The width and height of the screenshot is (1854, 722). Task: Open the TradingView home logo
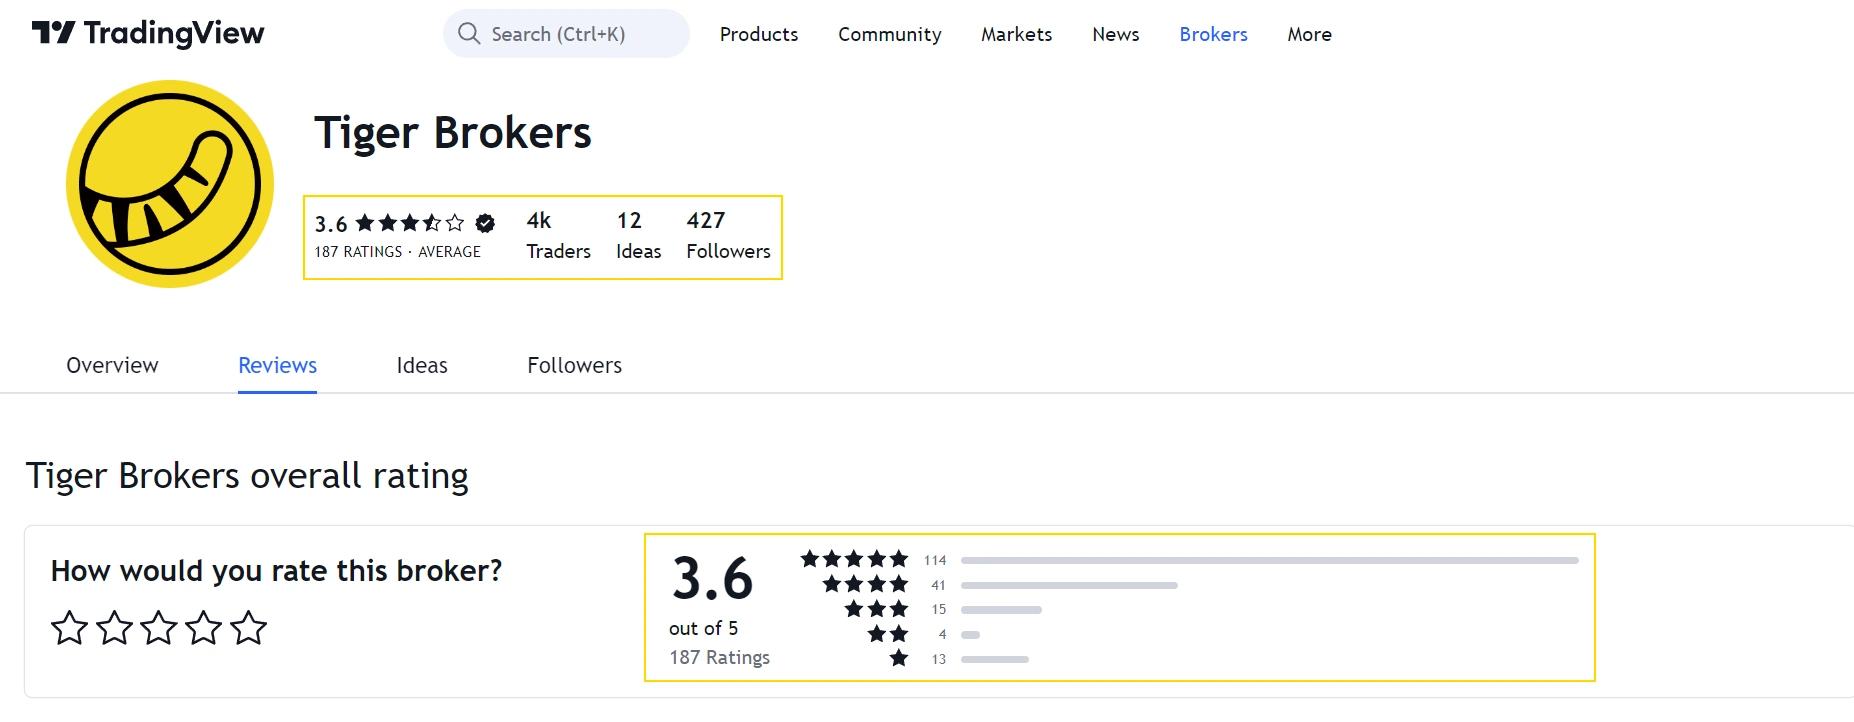(148, 34)
